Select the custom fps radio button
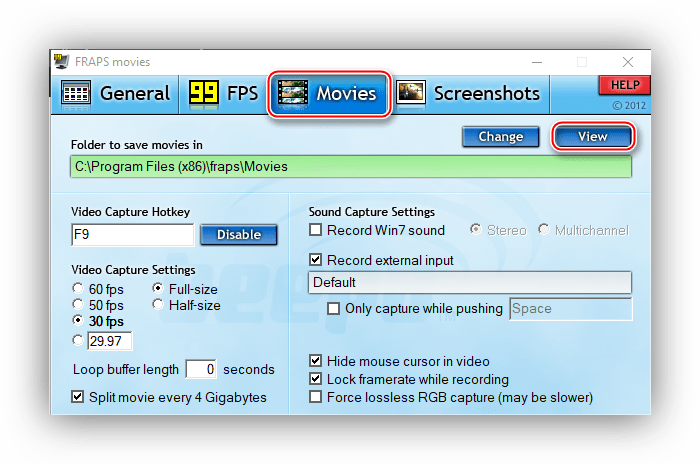Viewport: 700px width, 464px height. coord(78,340)
